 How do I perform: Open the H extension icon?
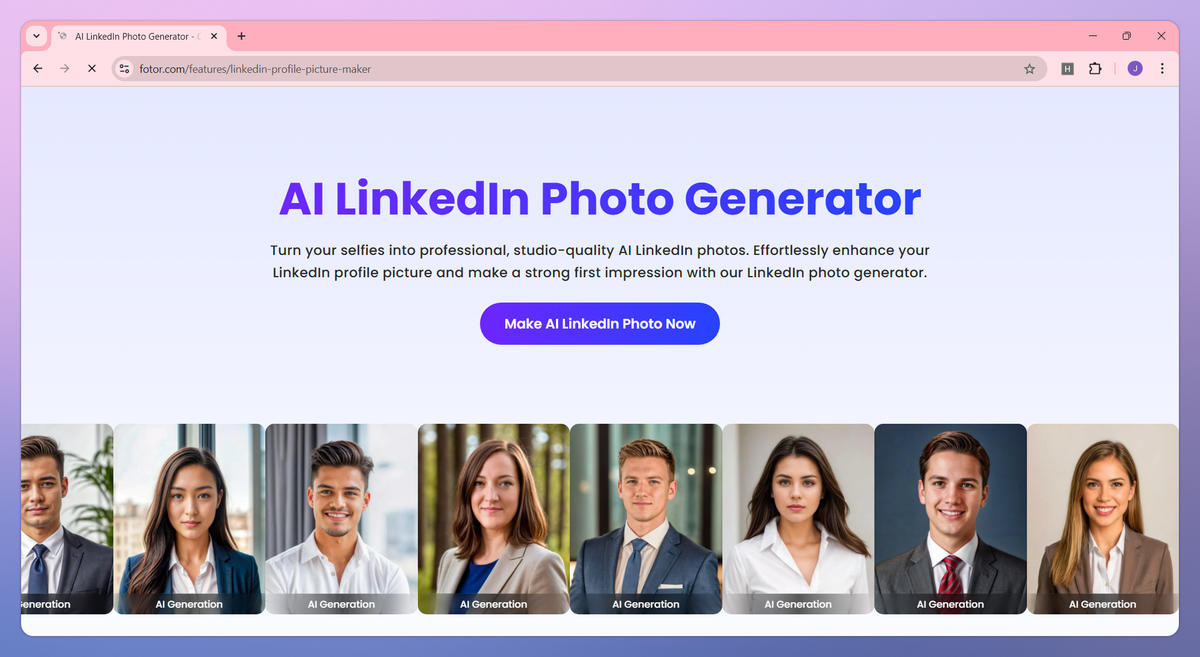[x=1067, y=69]
